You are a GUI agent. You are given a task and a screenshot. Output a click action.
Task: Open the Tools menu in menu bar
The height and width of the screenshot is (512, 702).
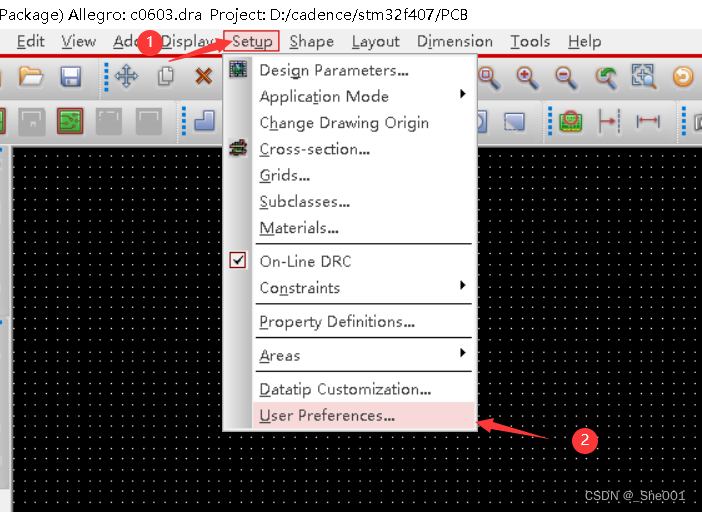pos(530,41)
